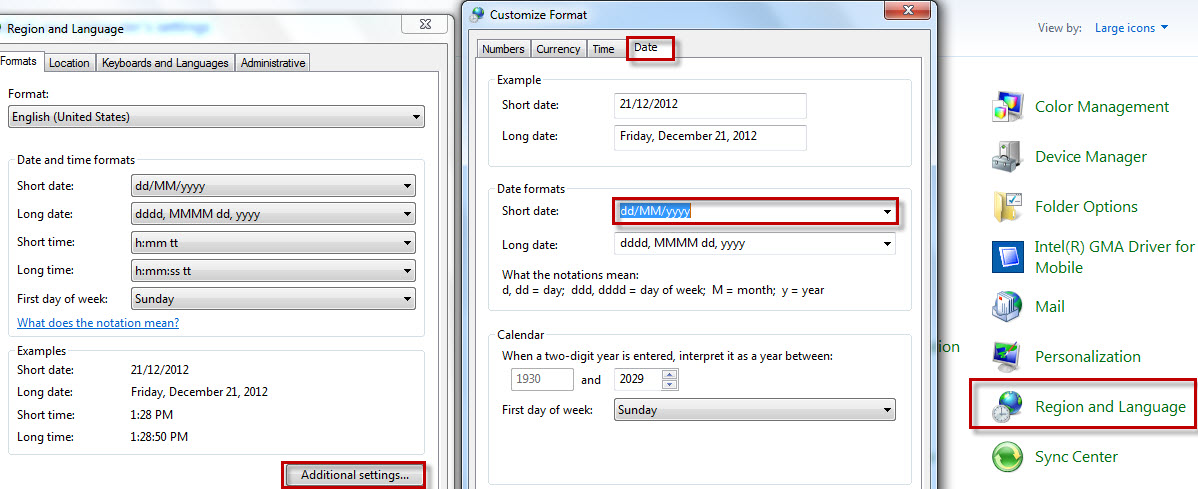Open the Personalization icon
Viewport: 1198px width, 489px height.
click(x=1007, y=356)
